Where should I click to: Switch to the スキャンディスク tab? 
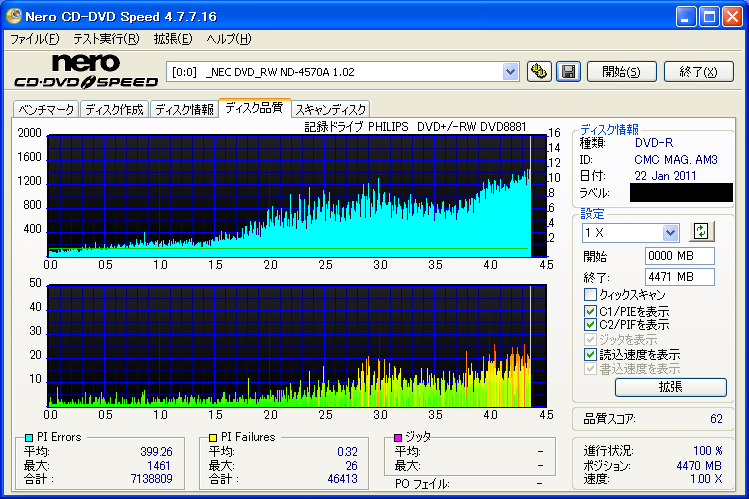point(330,109)
